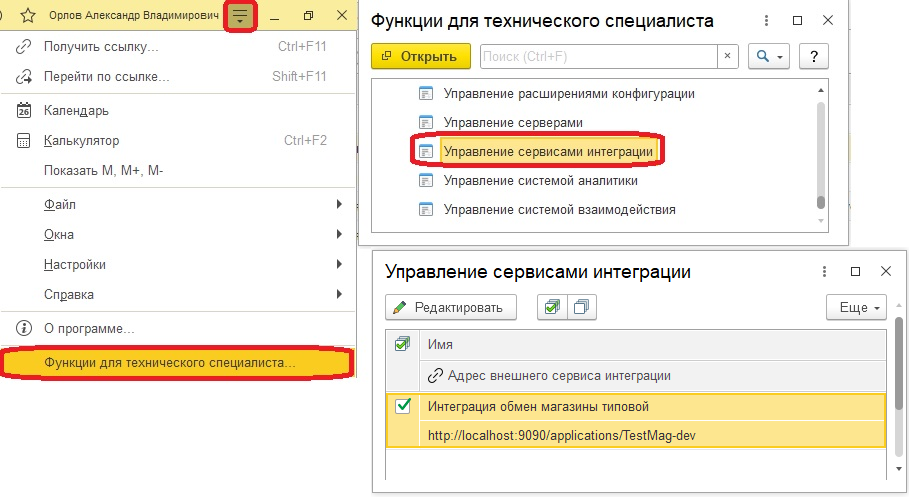Choose О программе menu entry
This screenshot has width=909, height=497.
point(90,328)
